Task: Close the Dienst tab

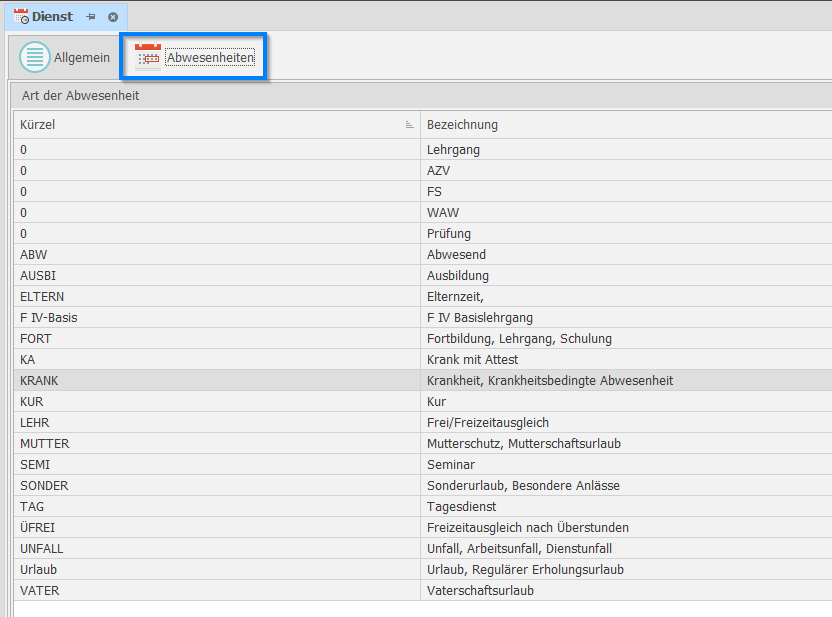Action: 113,17
